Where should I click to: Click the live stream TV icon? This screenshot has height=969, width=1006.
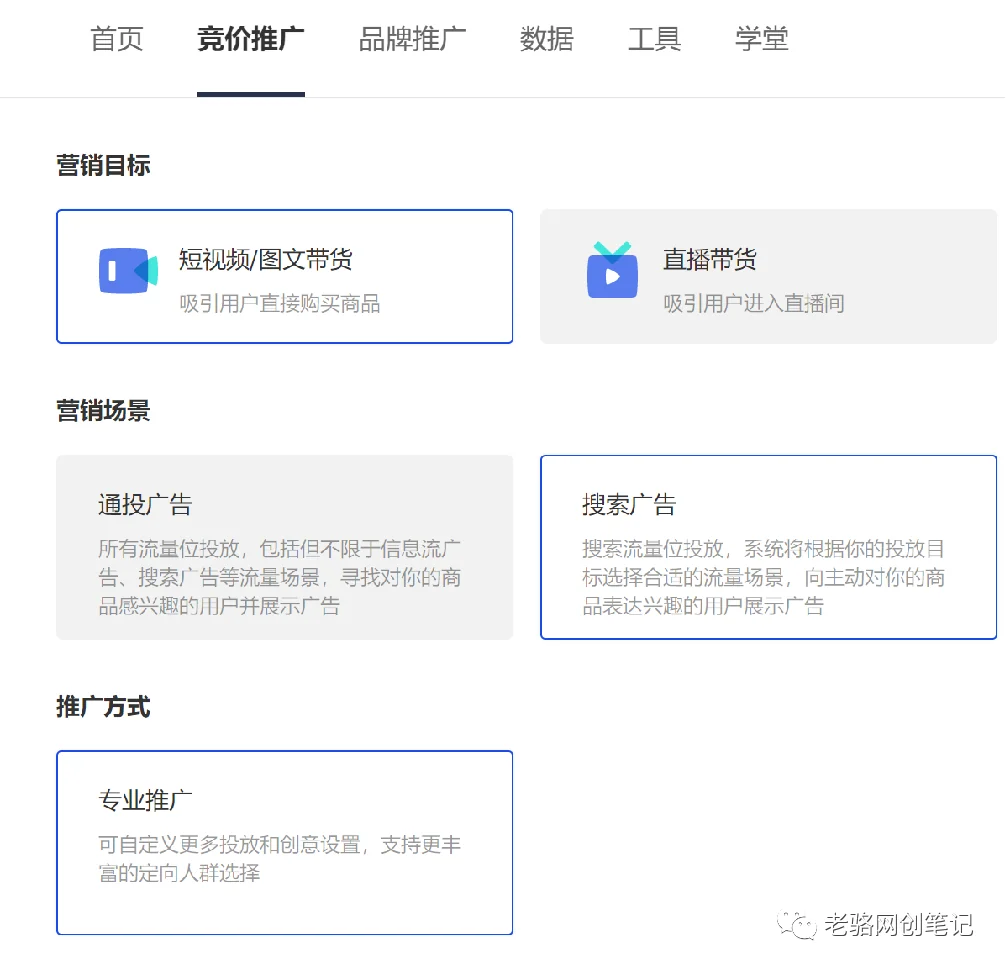pos(612,270)
